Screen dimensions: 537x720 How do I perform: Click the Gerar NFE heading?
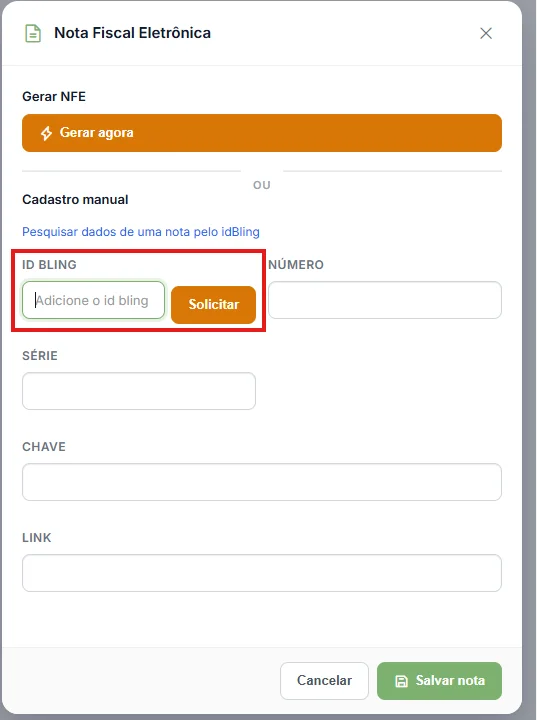click(x=54, y=96)
